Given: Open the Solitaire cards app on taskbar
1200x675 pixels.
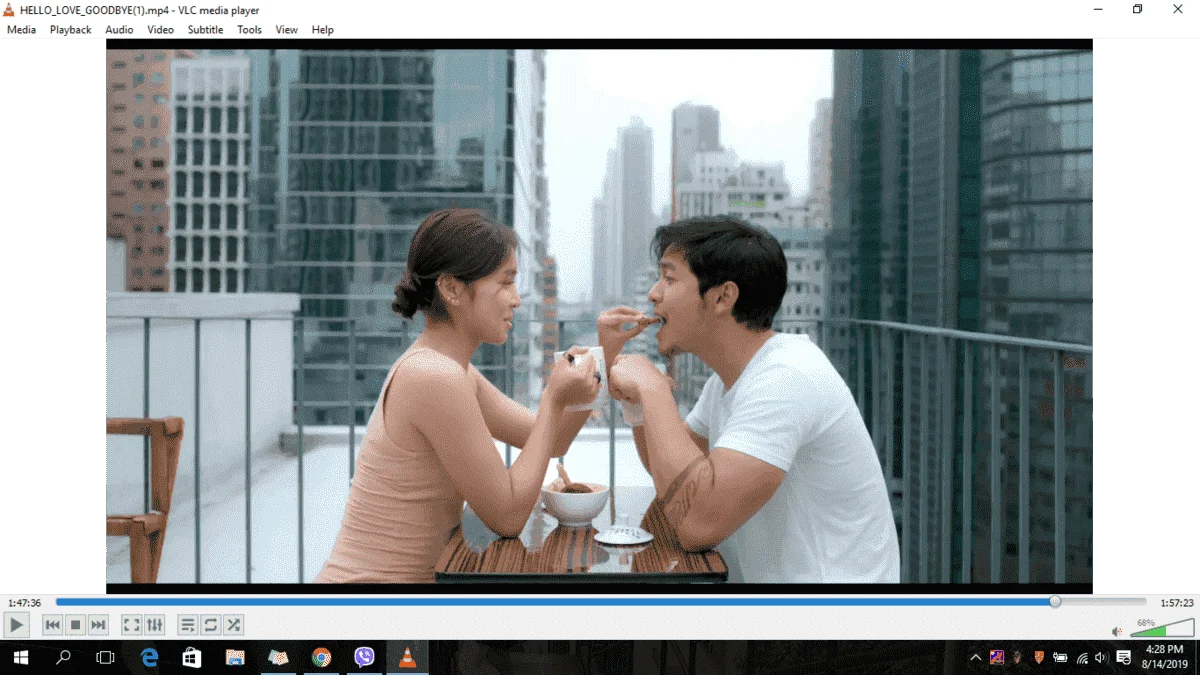Looking at the screenshot, I should pos(278,658).
